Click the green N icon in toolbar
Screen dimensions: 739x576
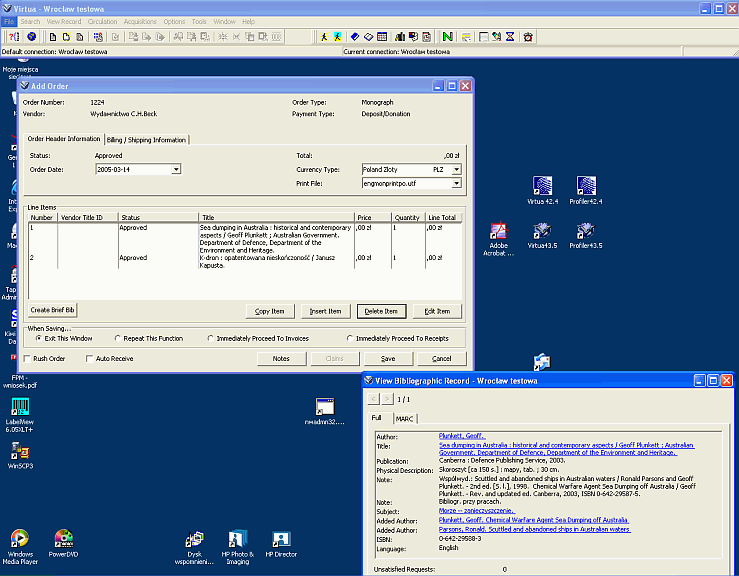point(447,37)
